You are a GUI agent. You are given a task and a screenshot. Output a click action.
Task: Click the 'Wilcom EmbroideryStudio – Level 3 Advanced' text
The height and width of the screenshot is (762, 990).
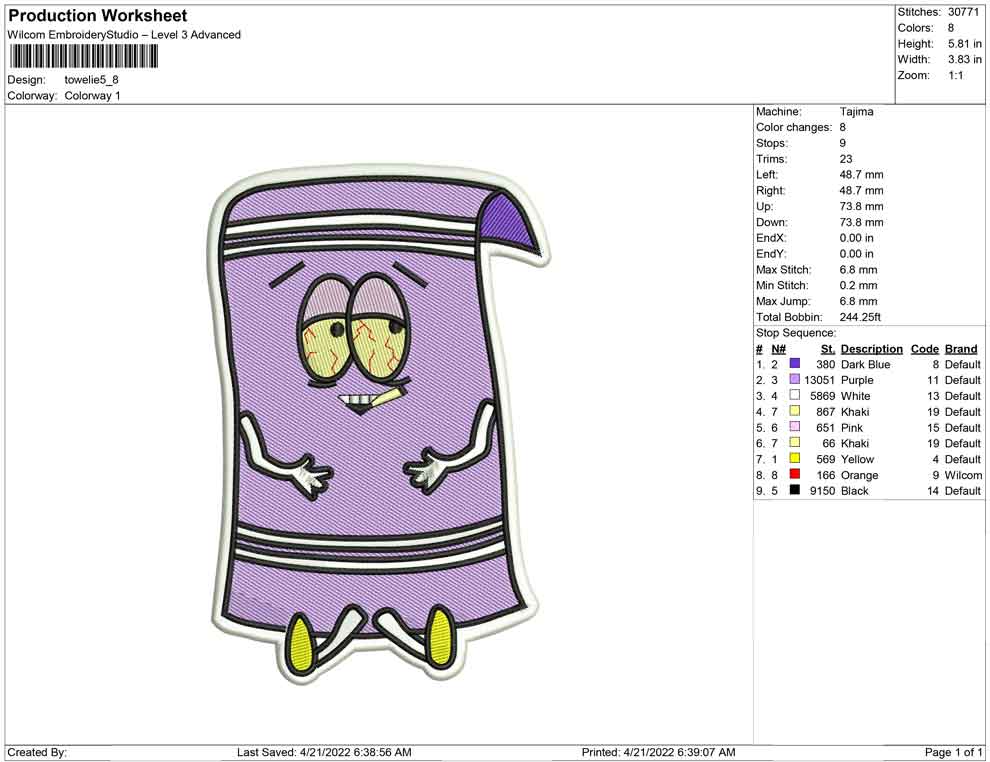point(124,35)
